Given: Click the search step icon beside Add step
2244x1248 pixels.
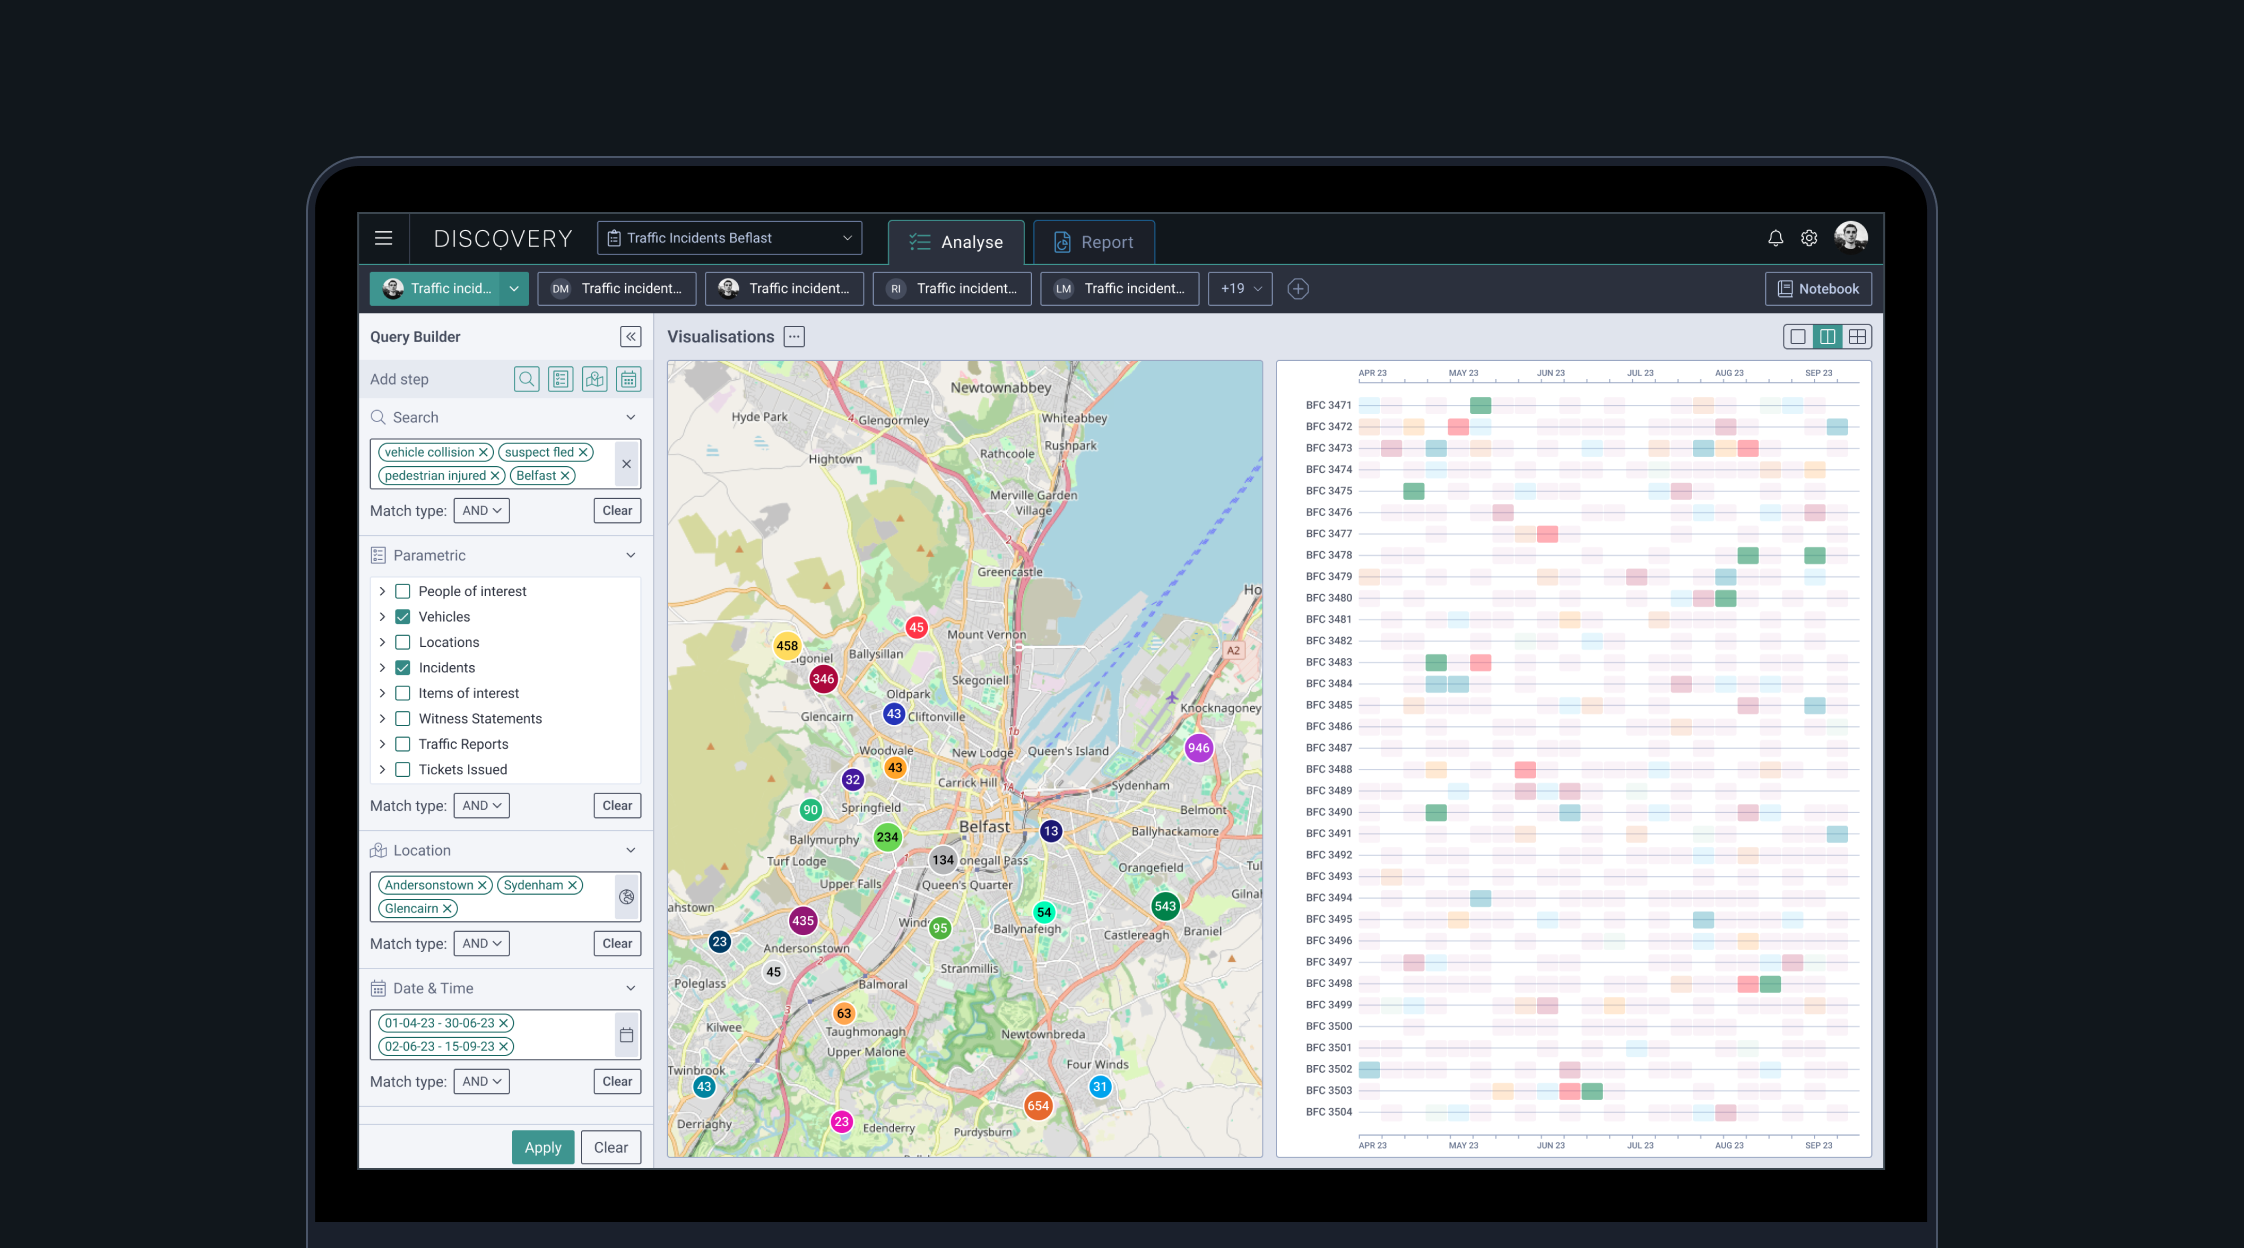Looking at the screenshot, I should click(526, 379).
